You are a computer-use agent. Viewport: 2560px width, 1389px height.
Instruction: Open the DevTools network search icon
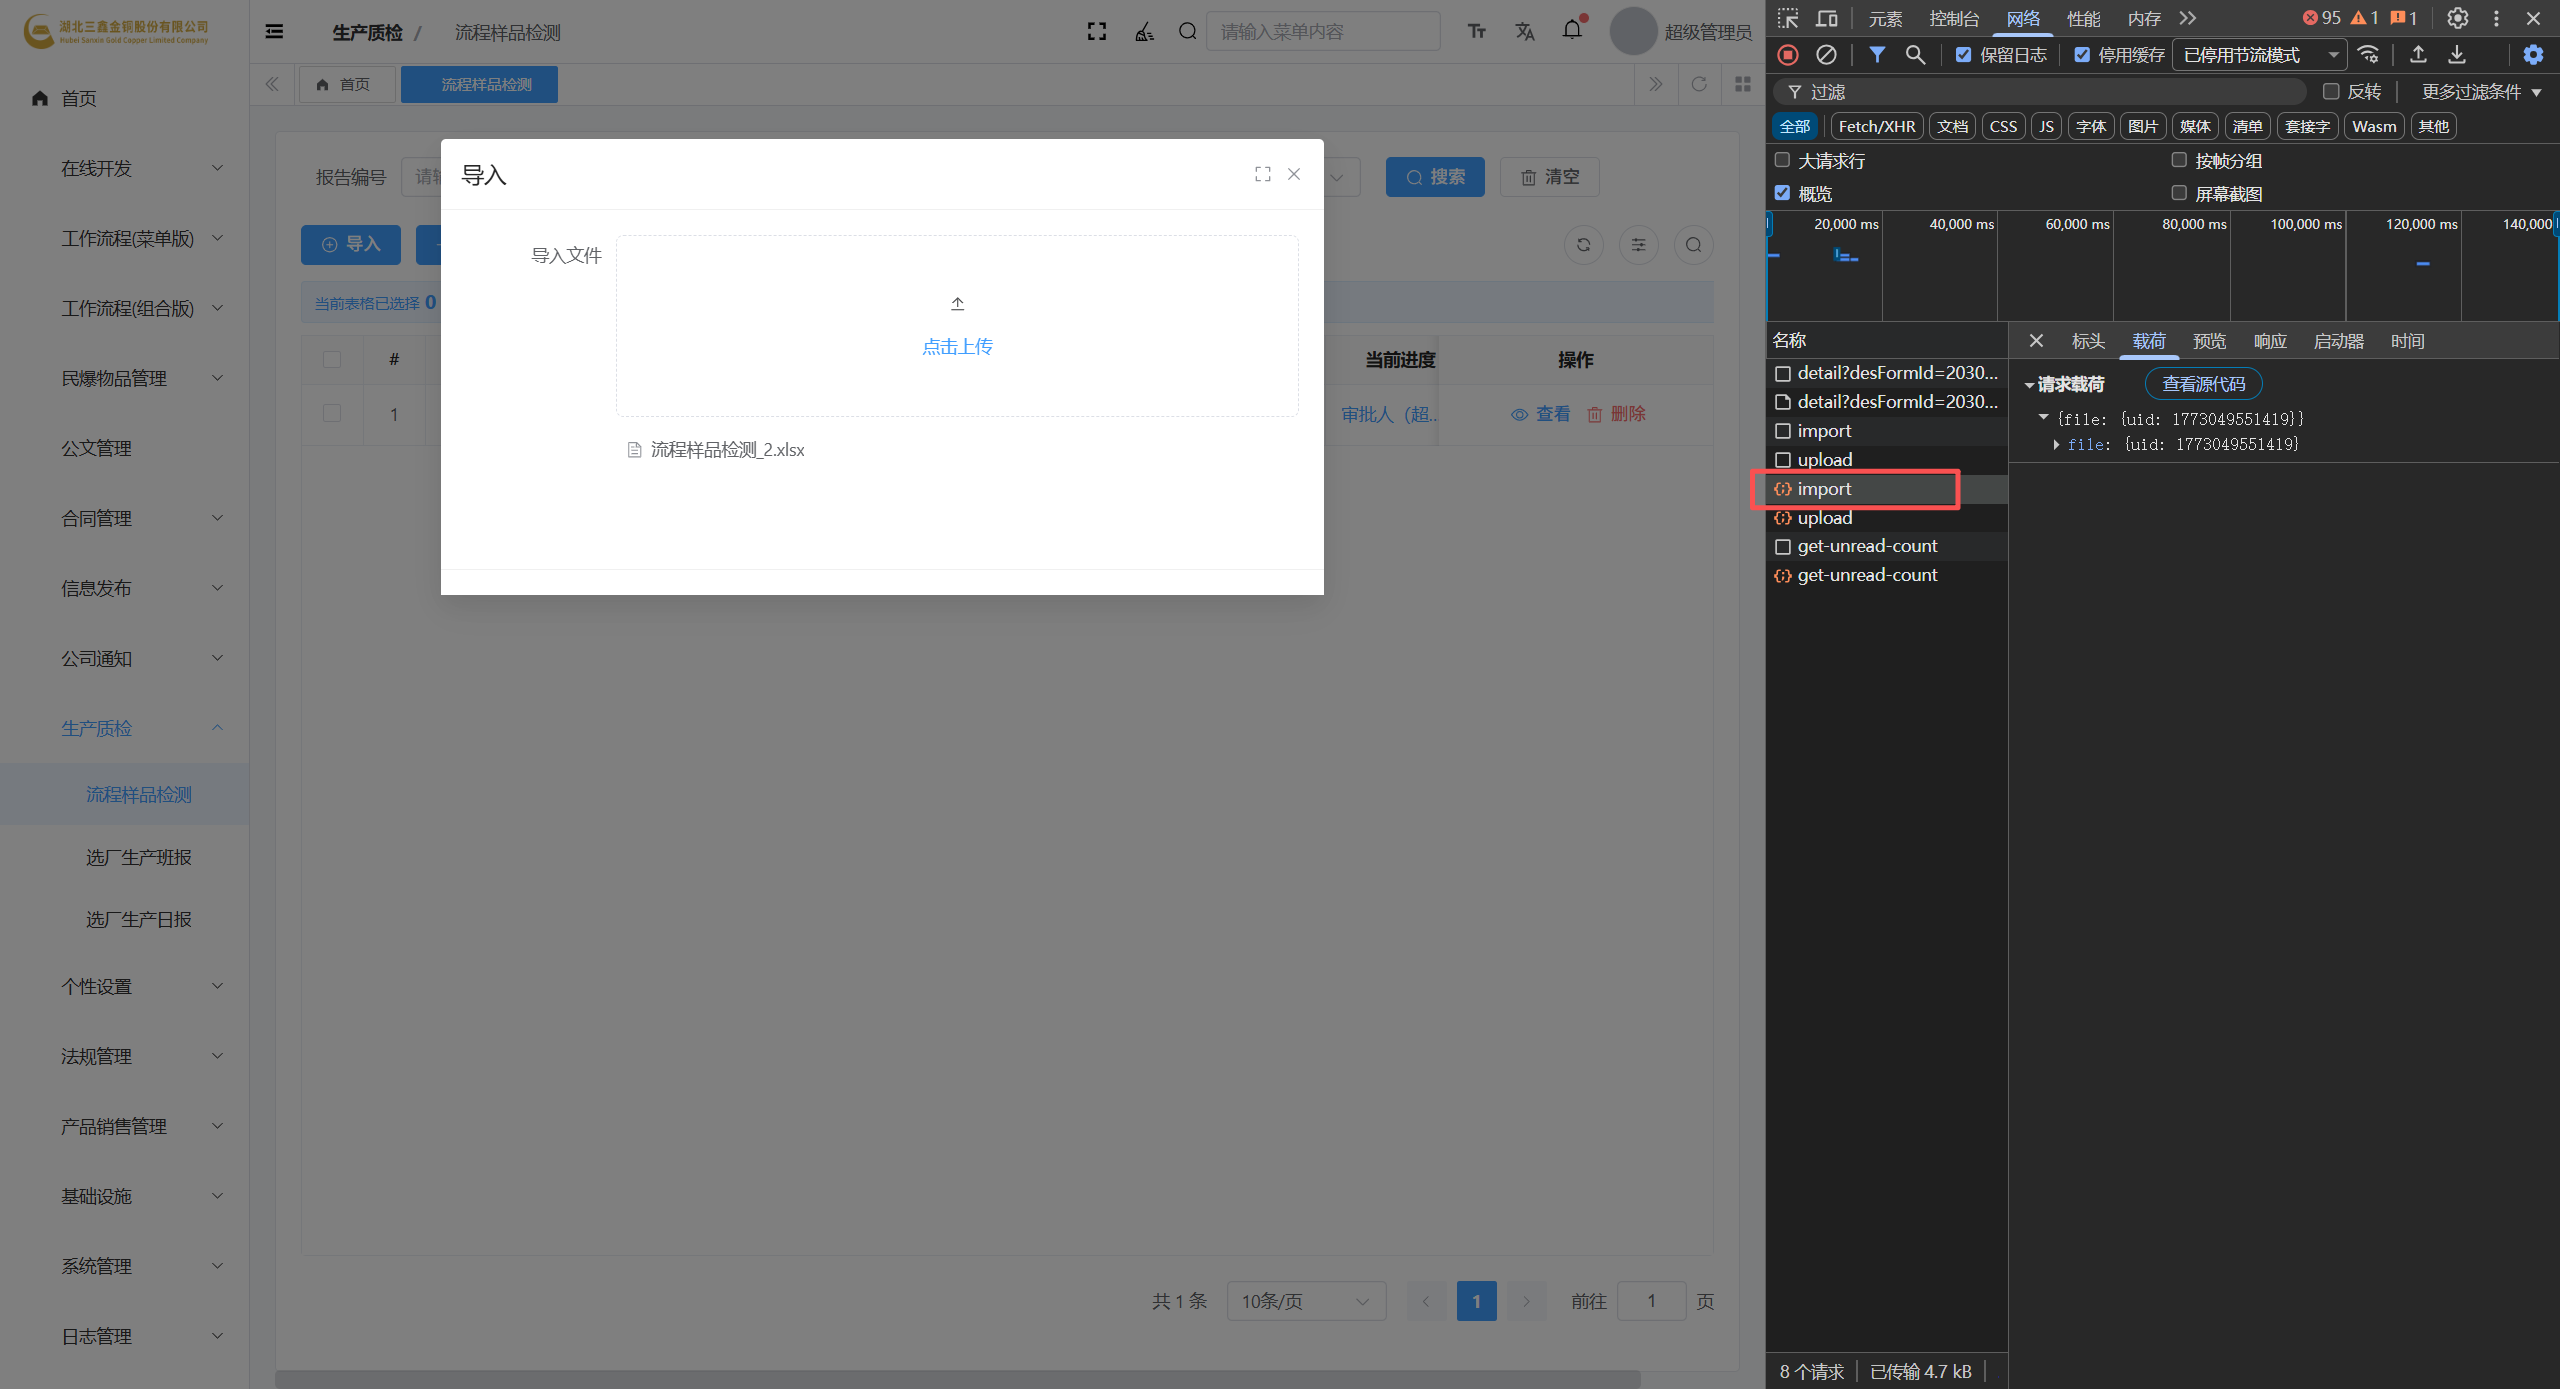point(1915,55)
